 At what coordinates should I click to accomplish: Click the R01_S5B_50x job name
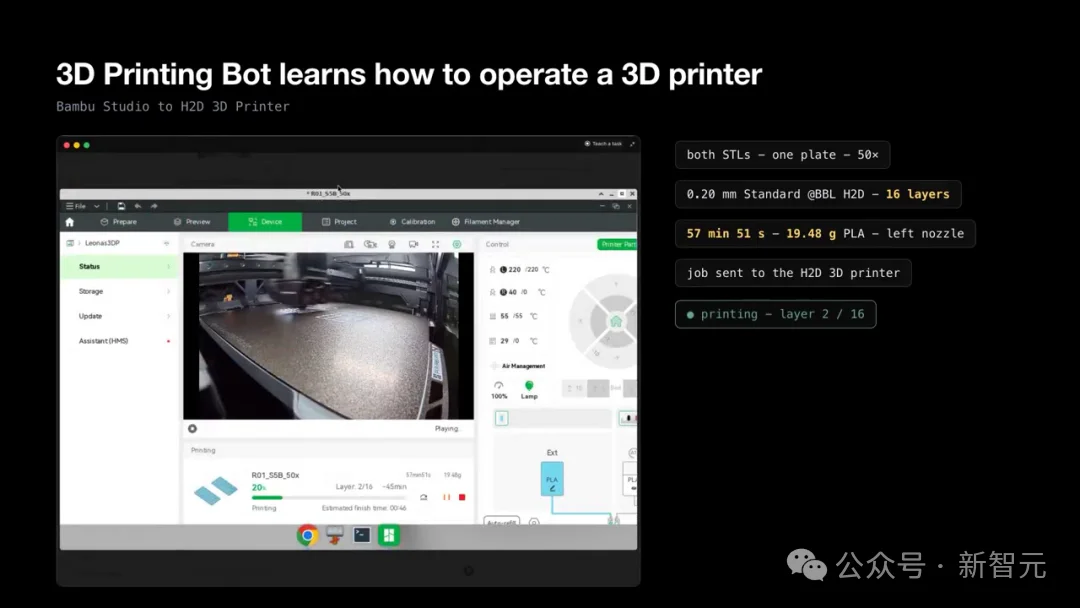[x=275, y=475]
